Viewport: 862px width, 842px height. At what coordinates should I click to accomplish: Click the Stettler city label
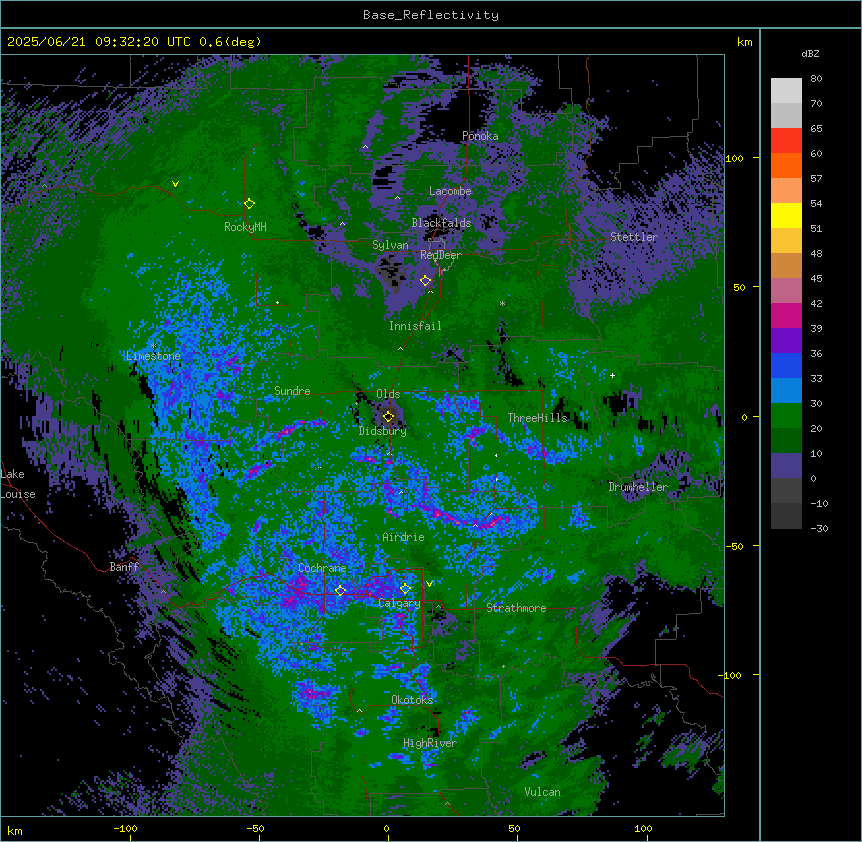(634, 237)
